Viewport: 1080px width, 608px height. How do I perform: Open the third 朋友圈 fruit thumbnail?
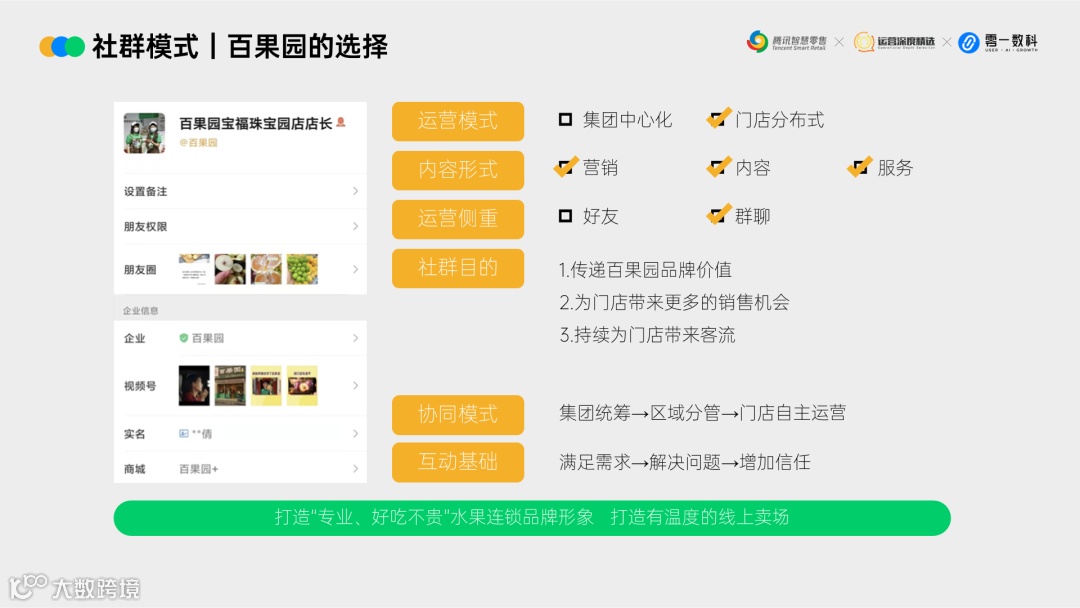(266, 269)
